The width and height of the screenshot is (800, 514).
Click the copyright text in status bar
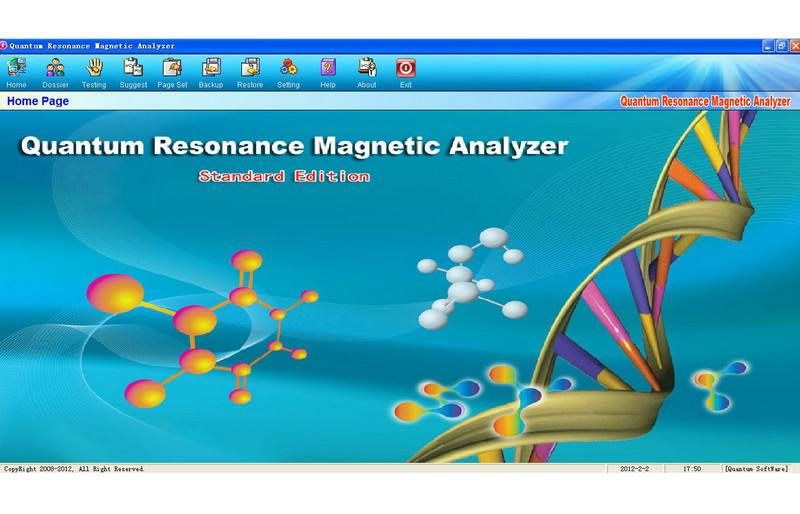tap(74, 469)
